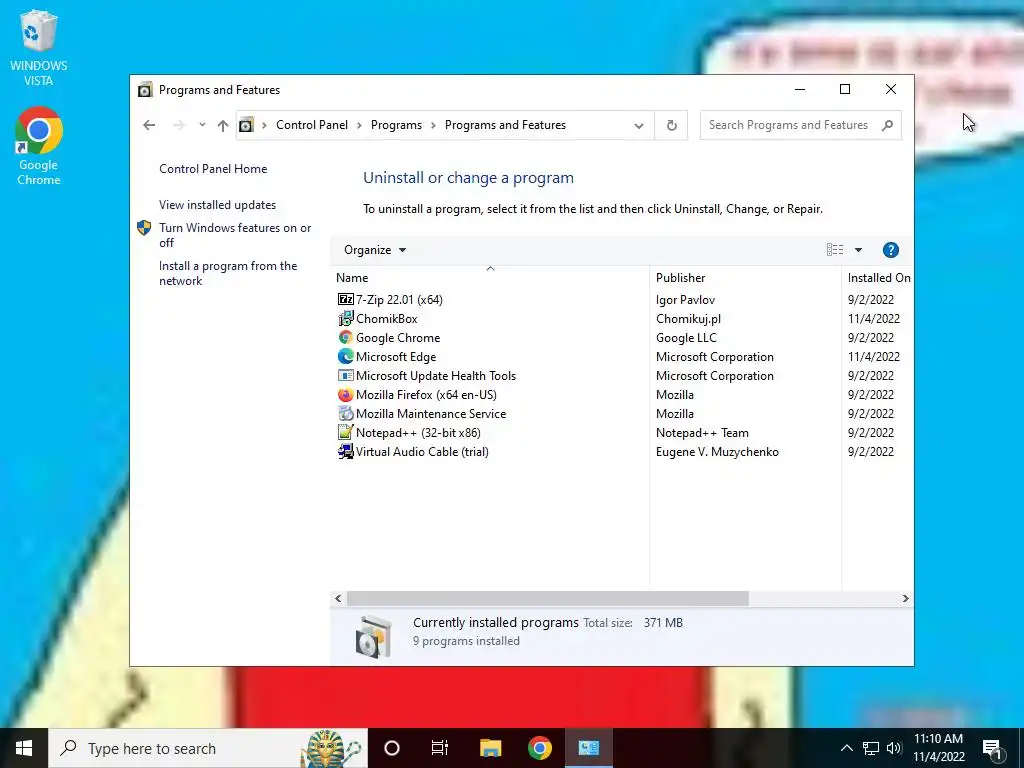Image resolution: width=1024 pixels, height=768 pixels.
Task: Open View installed updates link
Action: click(x=217, y=204)
